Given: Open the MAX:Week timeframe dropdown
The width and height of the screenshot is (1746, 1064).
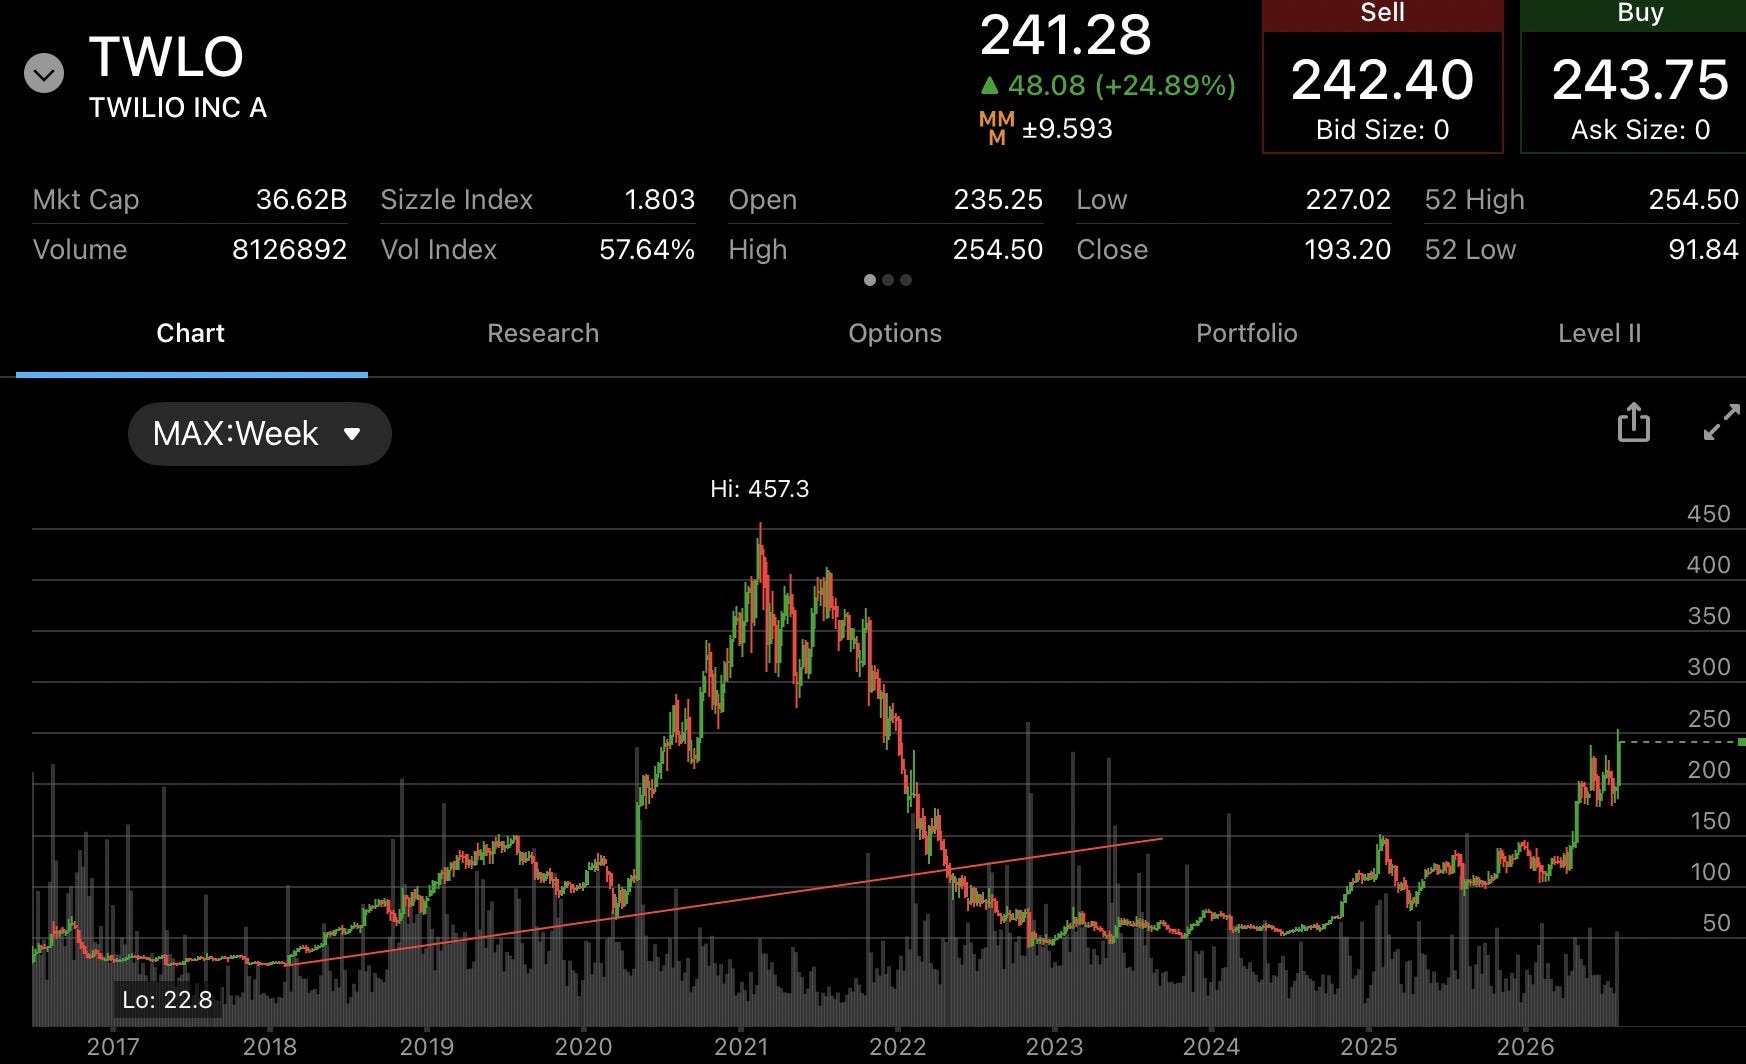Looking at the screenshot, I should pyautogui.click(x=259, y=434).
